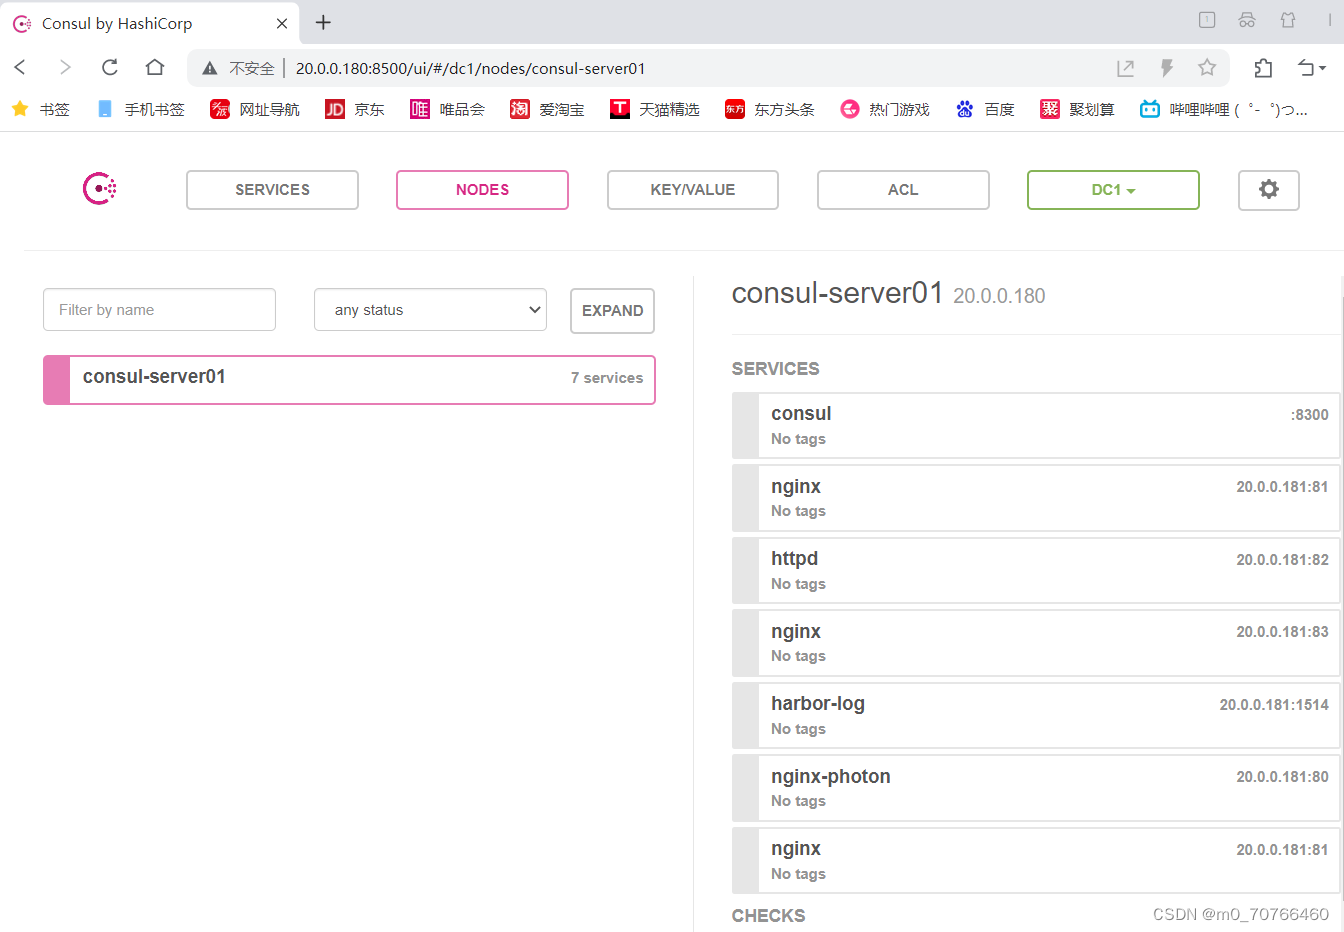Open a new browser tab with plus
The width and height of the screenshot is (1344, 932).
323,22
